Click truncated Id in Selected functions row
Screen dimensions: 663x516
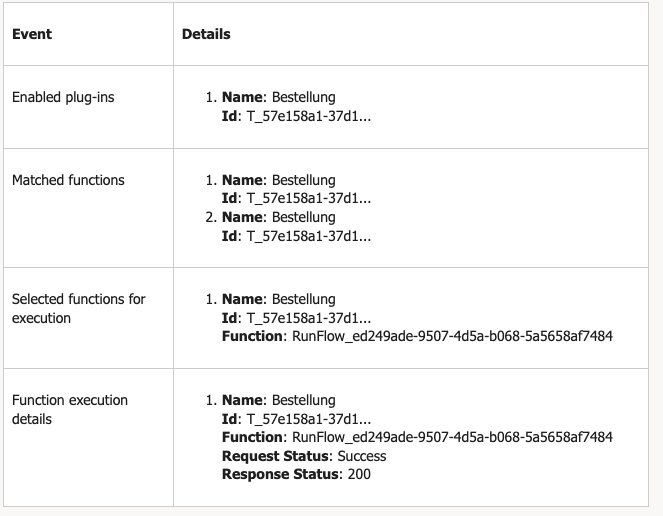[309, 318]
